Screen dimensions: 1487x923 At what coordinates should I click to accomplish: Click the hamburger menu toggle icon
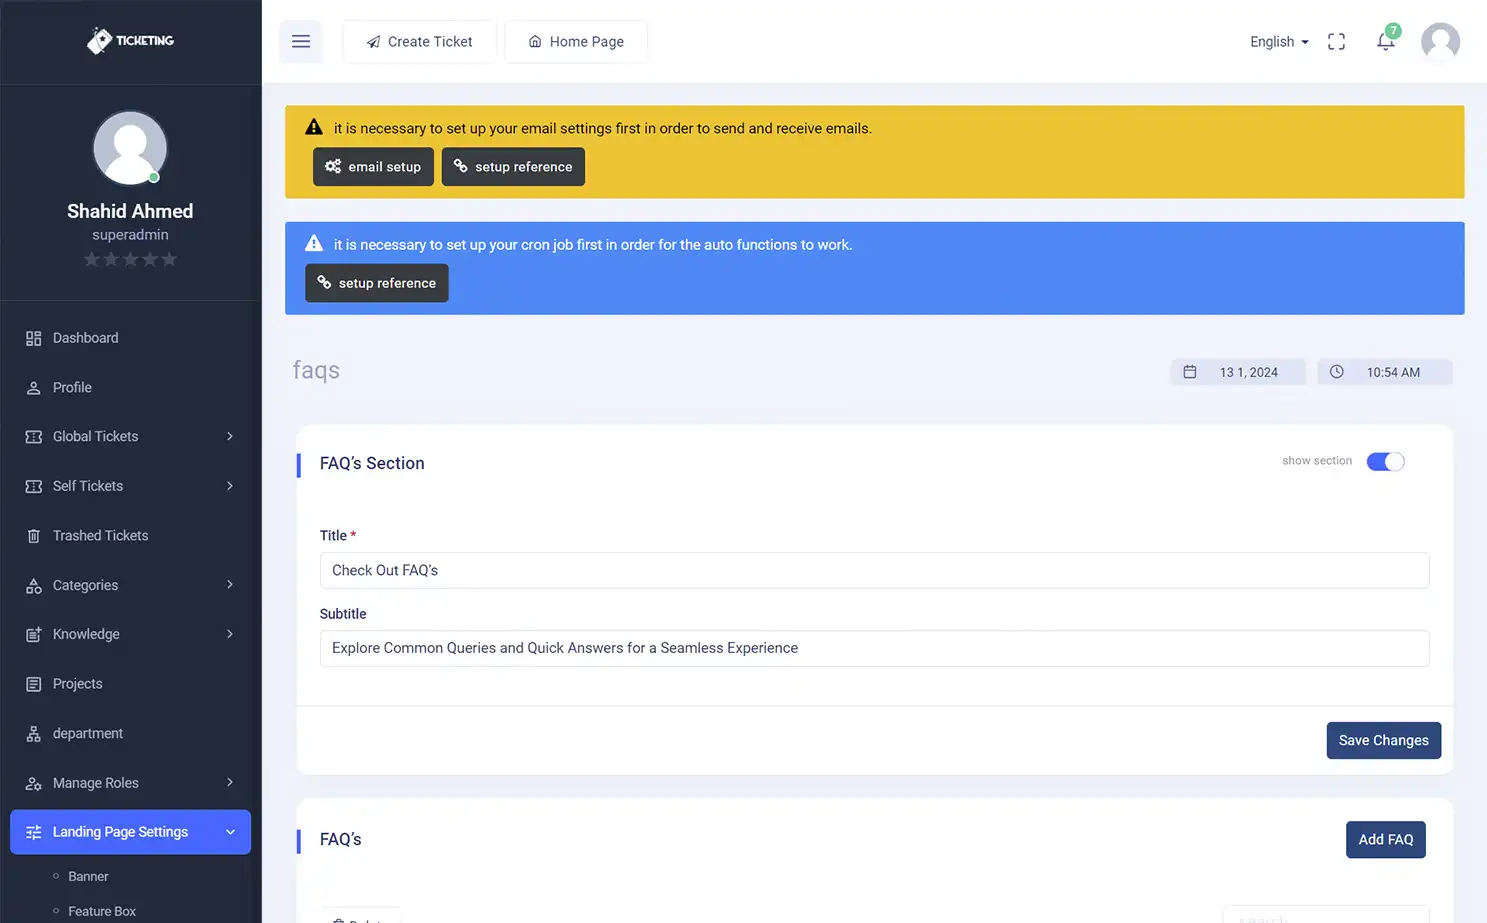click(x=301, y=42)
